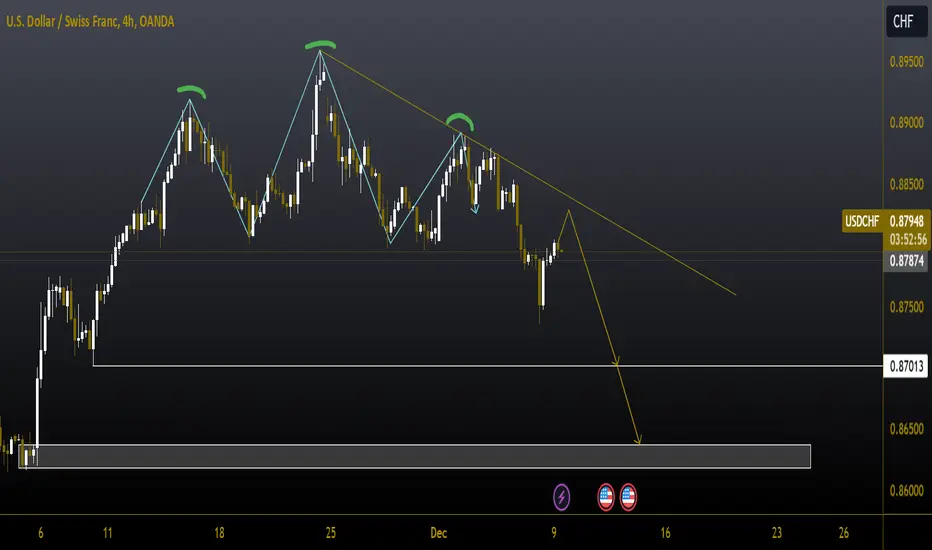Click the 0.87500 price axis label
Image resolution: width=932 pixels, height=550 pixels.
click(906, 307)
